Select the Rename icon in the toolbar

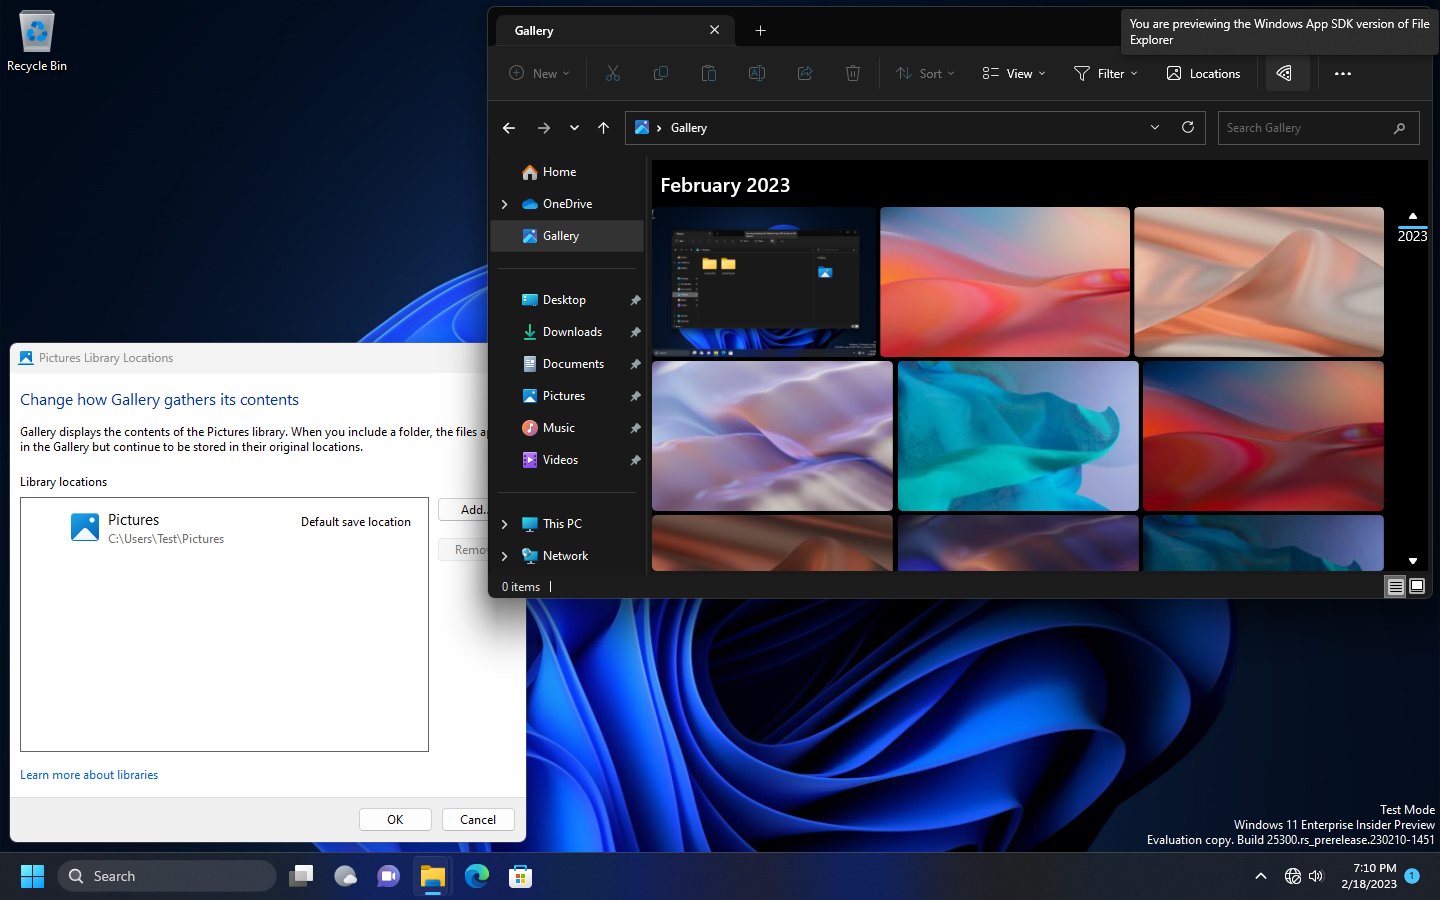click(757, 73)
